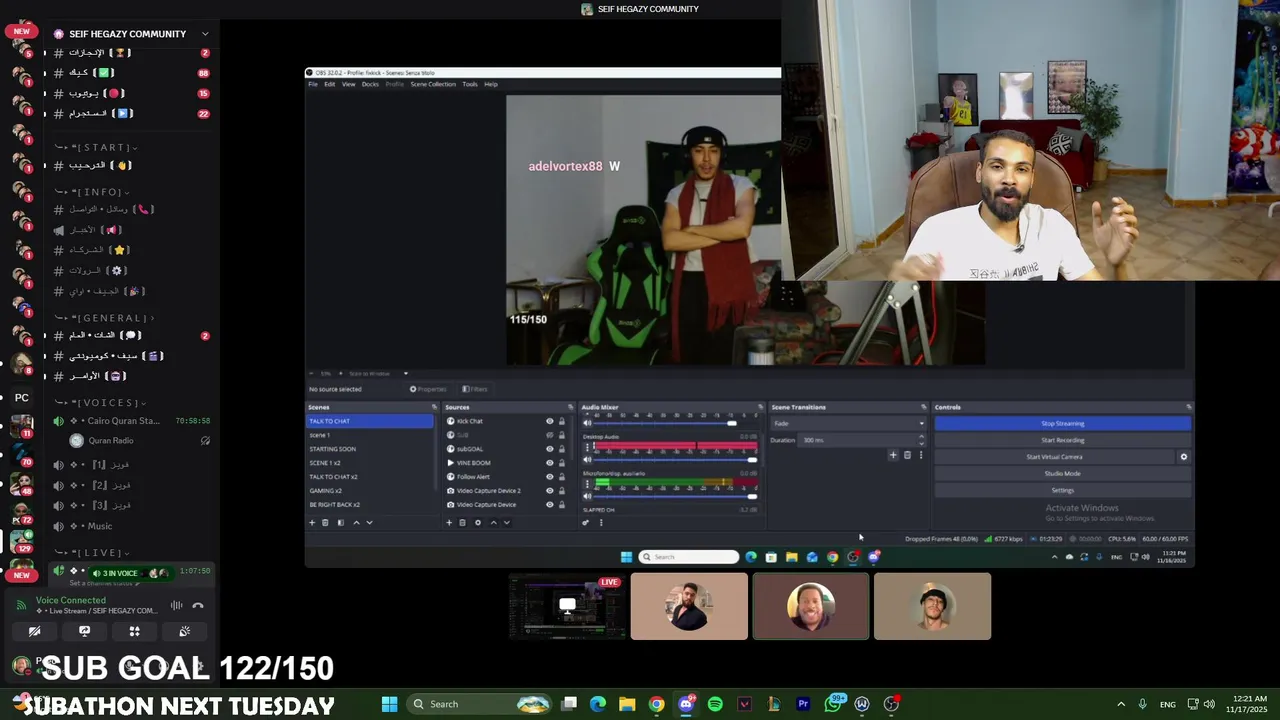
Task: Move scene up in the Scenes toolbar
Action: (x=356, y=522)
